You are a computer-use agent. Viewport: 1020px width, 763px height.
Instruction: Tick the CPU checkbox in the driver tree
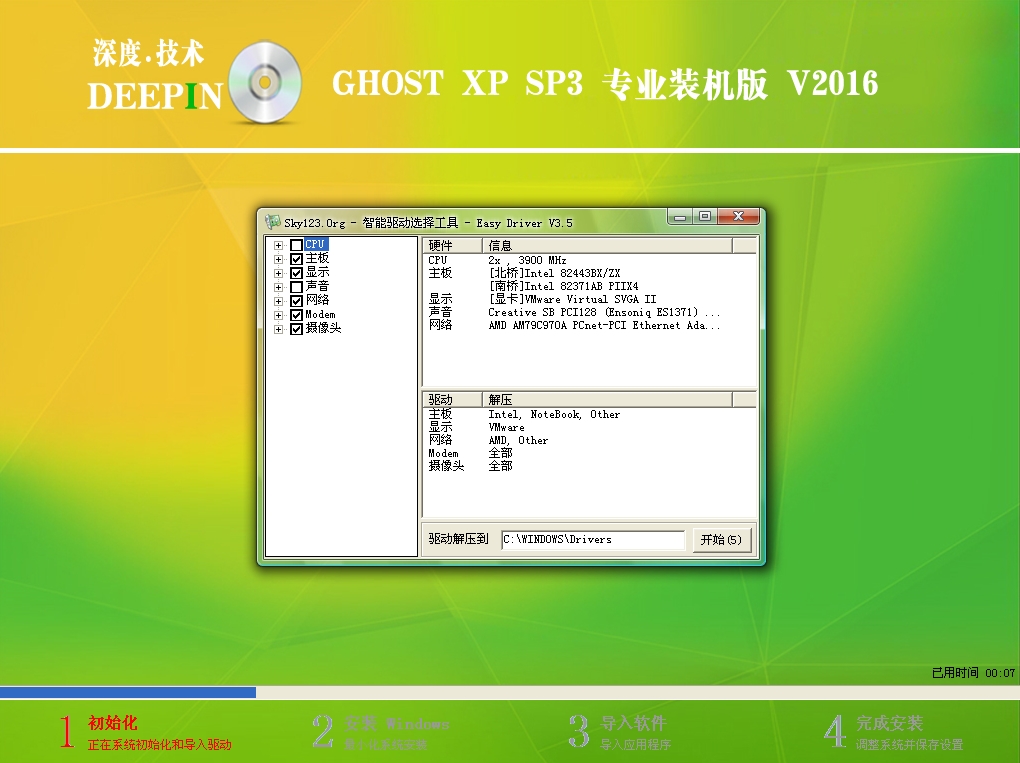[296, 245]
